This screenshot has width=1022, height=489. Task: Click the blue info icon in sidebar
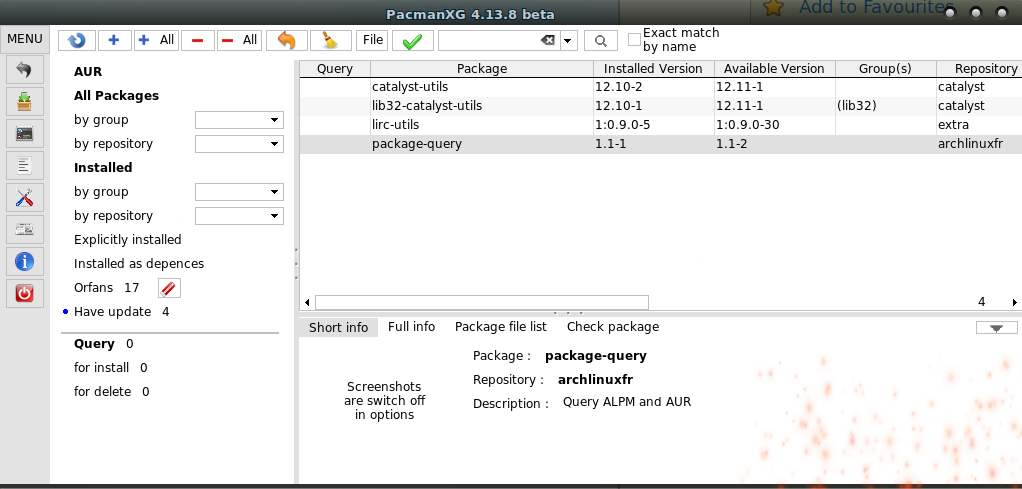[x=25, y=261]
